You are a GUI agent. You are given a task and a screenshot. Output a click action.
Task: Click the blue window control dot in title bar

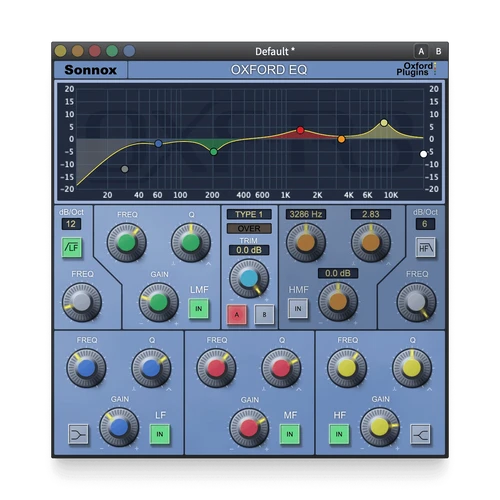tap(129, 51)
